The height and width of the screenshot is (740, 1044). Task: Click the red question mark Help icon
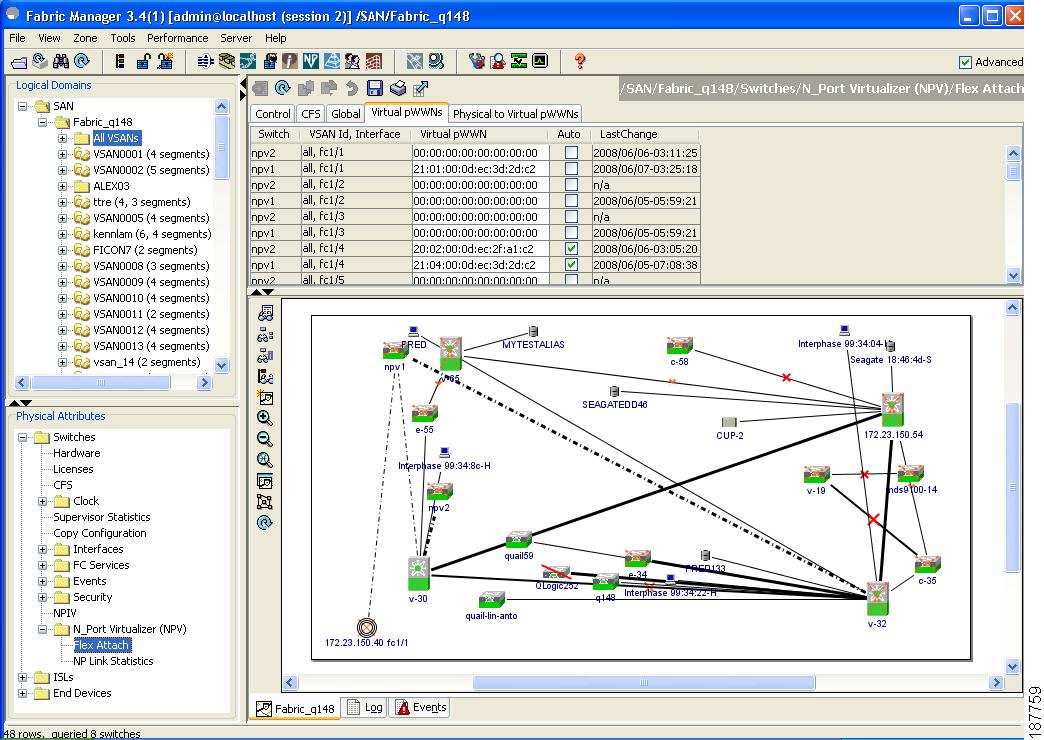click(x=580, y=61)
